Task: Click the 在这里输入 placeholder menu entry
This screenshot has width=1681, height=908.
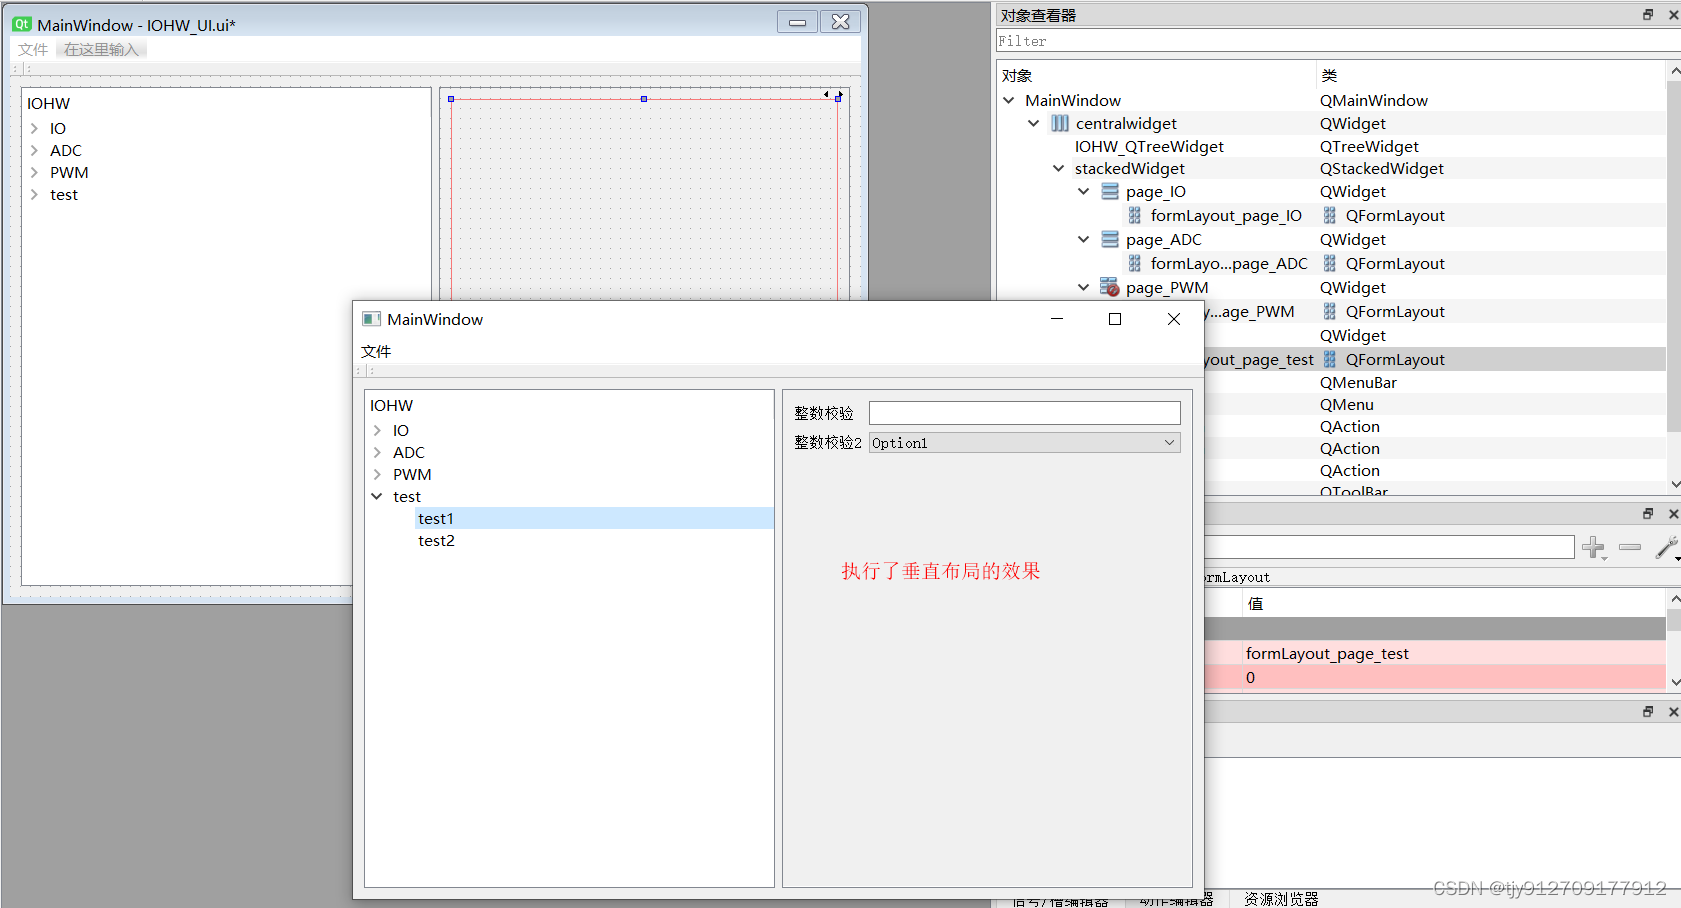Action: coord(102,49)
